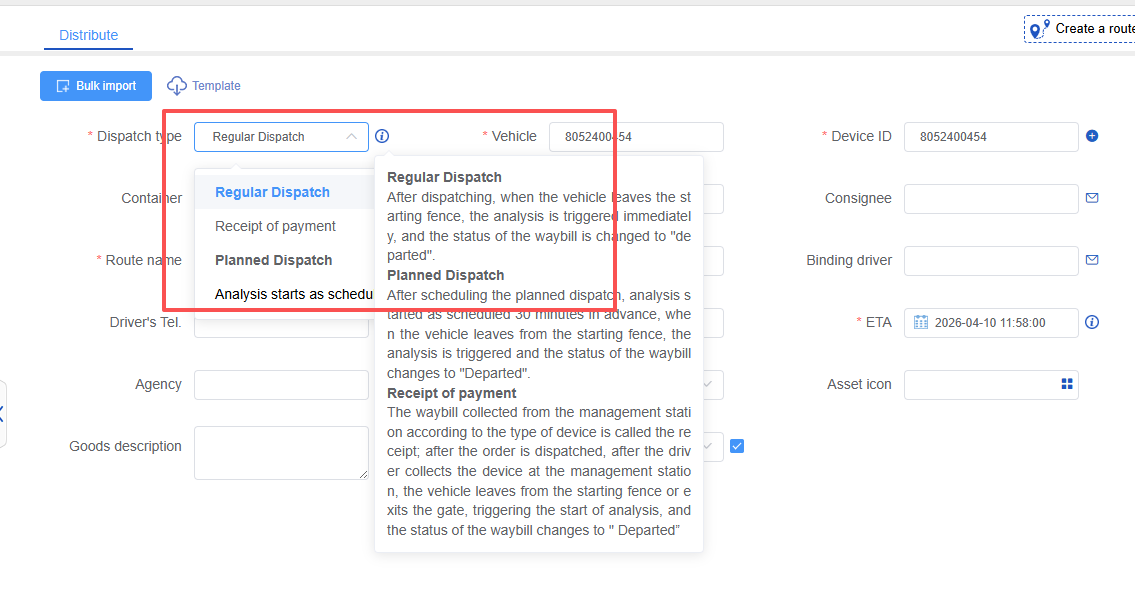Click the info icon next to ETA
The width and height of the screenshot is (1135, 595).
1092,322
